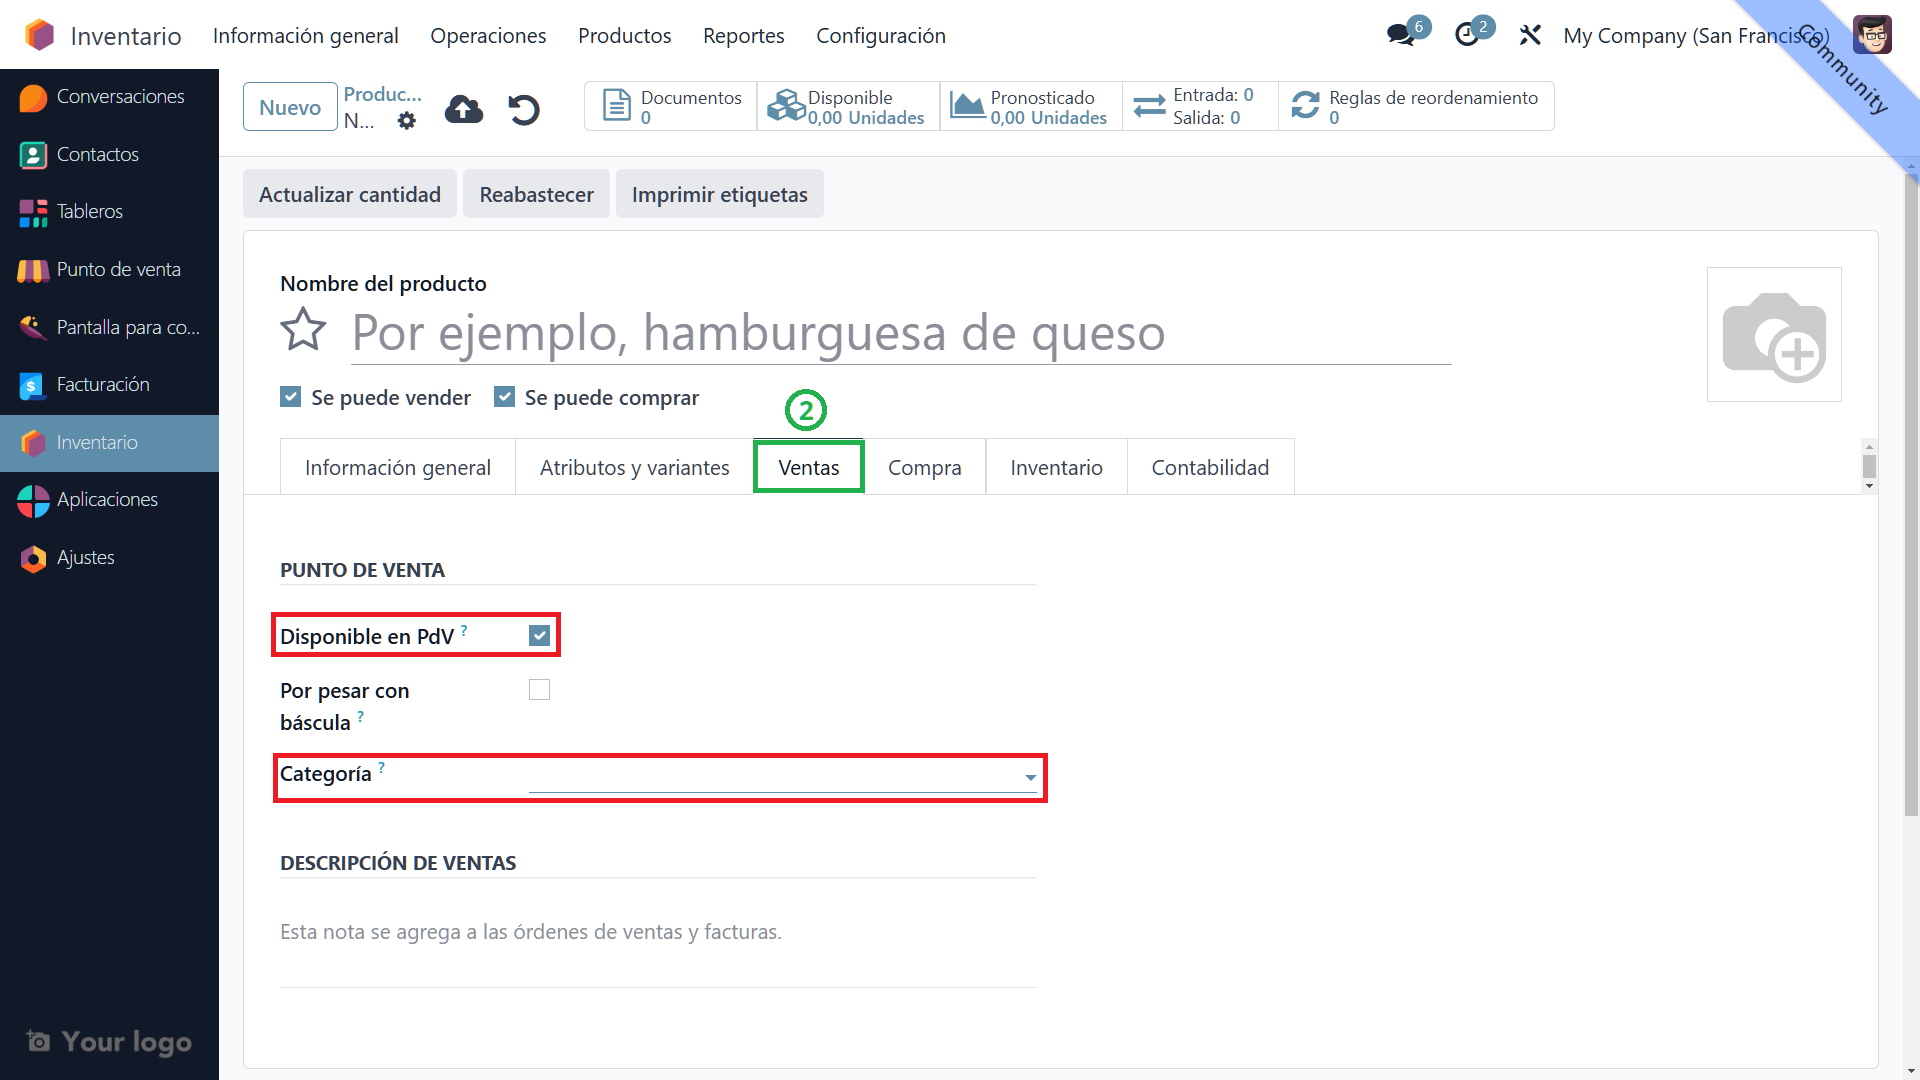The height and width of the screenshot is (1080, 1920).
Task: Click the Nuevo button
Action: (x=290, y=107)
